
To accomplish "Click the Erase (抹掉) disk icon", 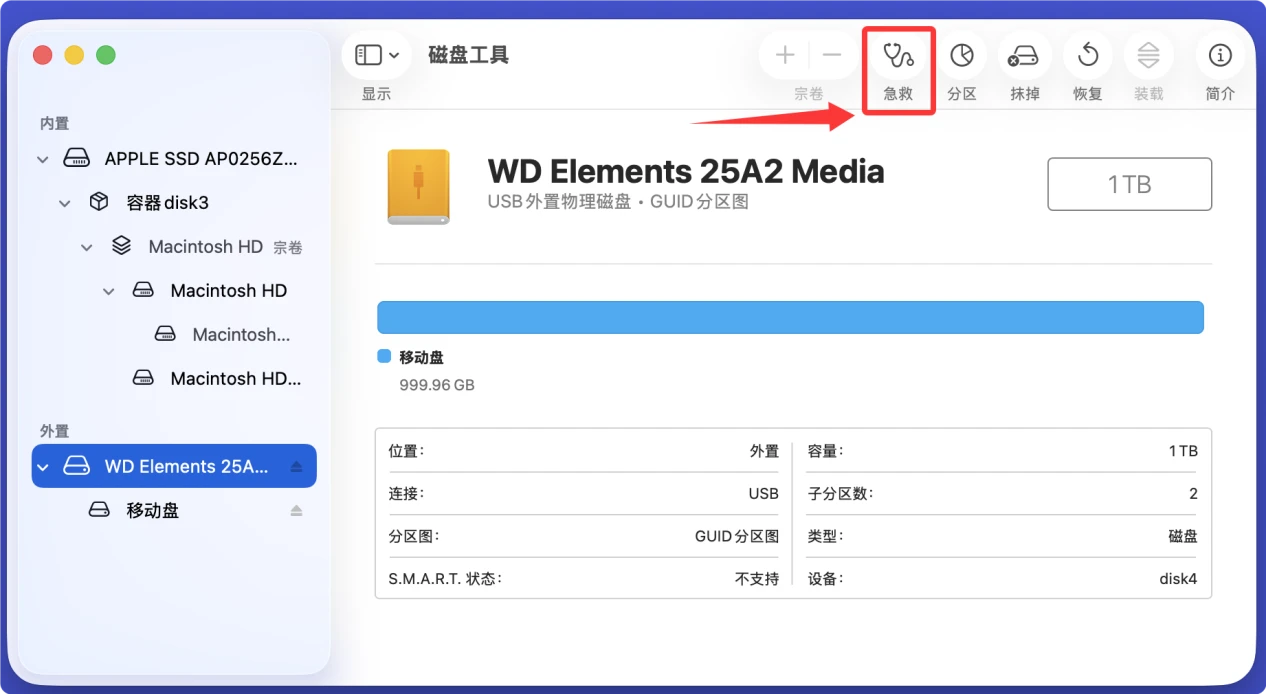I will point(1024,55).
